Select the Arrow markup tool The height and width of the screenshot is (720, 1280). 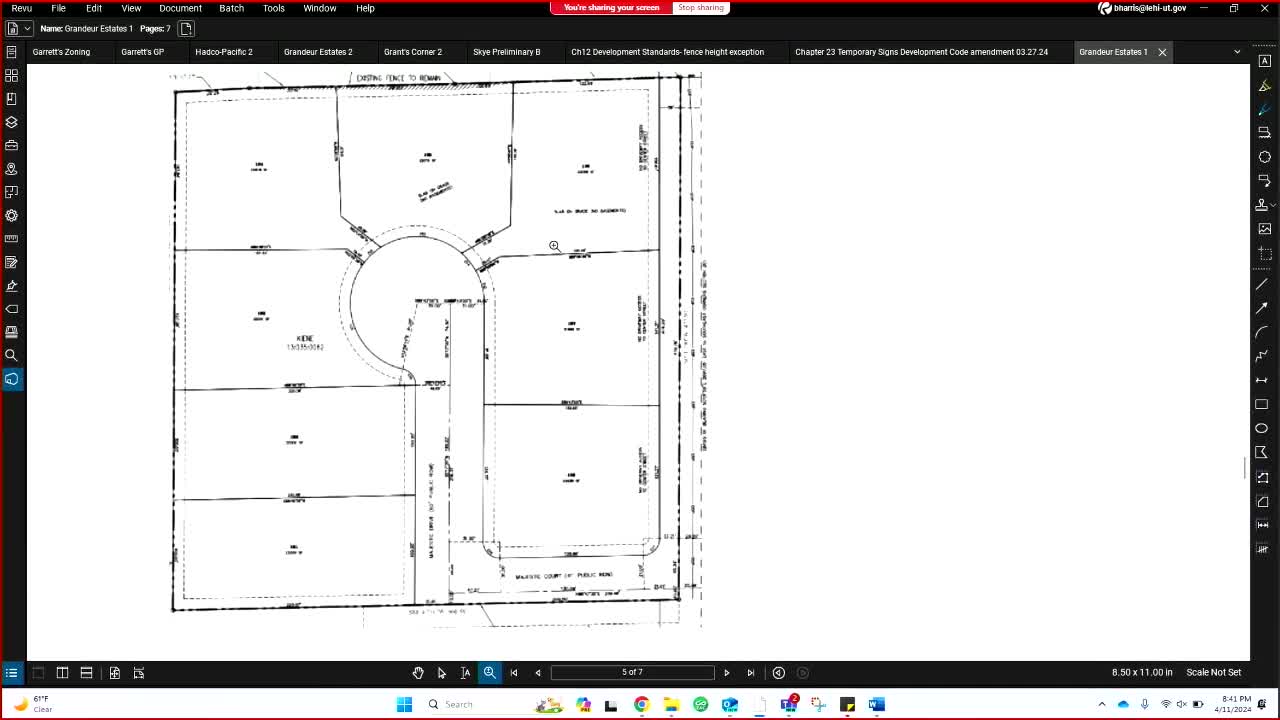point(1262,308)
